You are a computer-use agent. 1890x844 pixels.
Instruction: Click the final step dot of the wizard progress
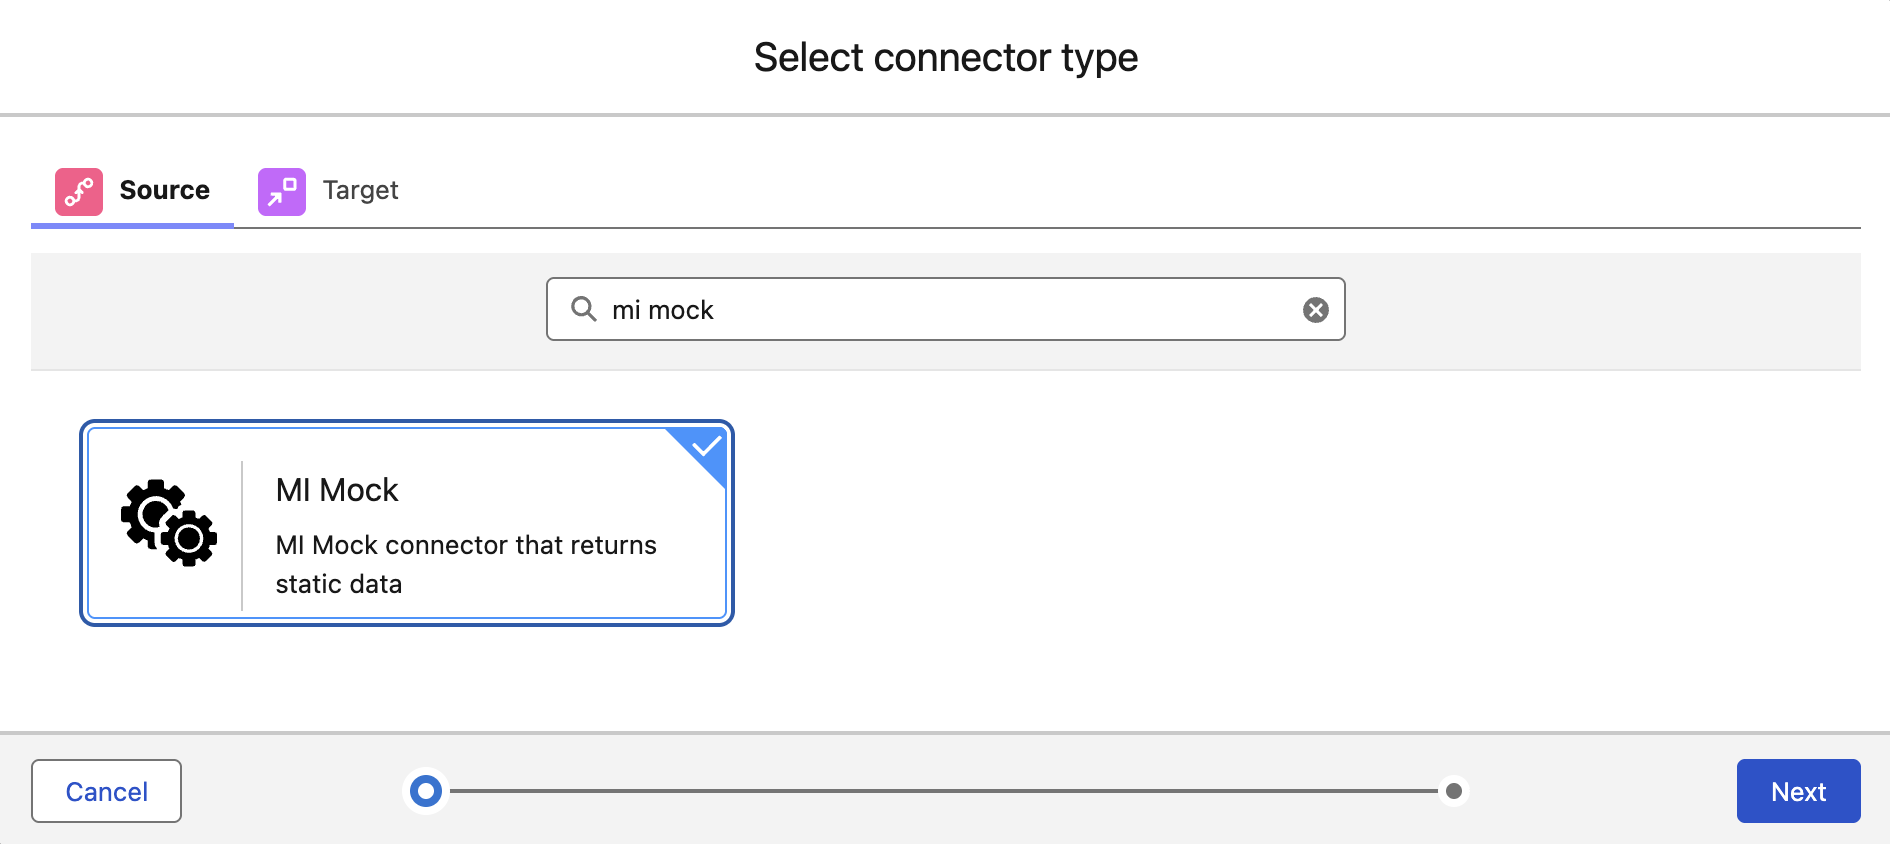tap(1453, 790)
